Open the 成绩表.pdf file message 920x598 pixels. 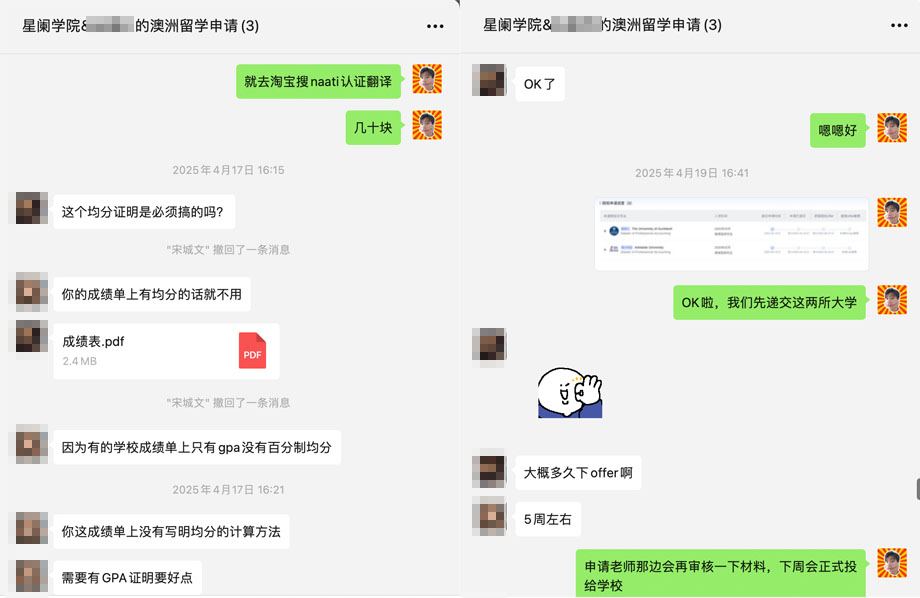pyautogui.click(x=166, y=351)
